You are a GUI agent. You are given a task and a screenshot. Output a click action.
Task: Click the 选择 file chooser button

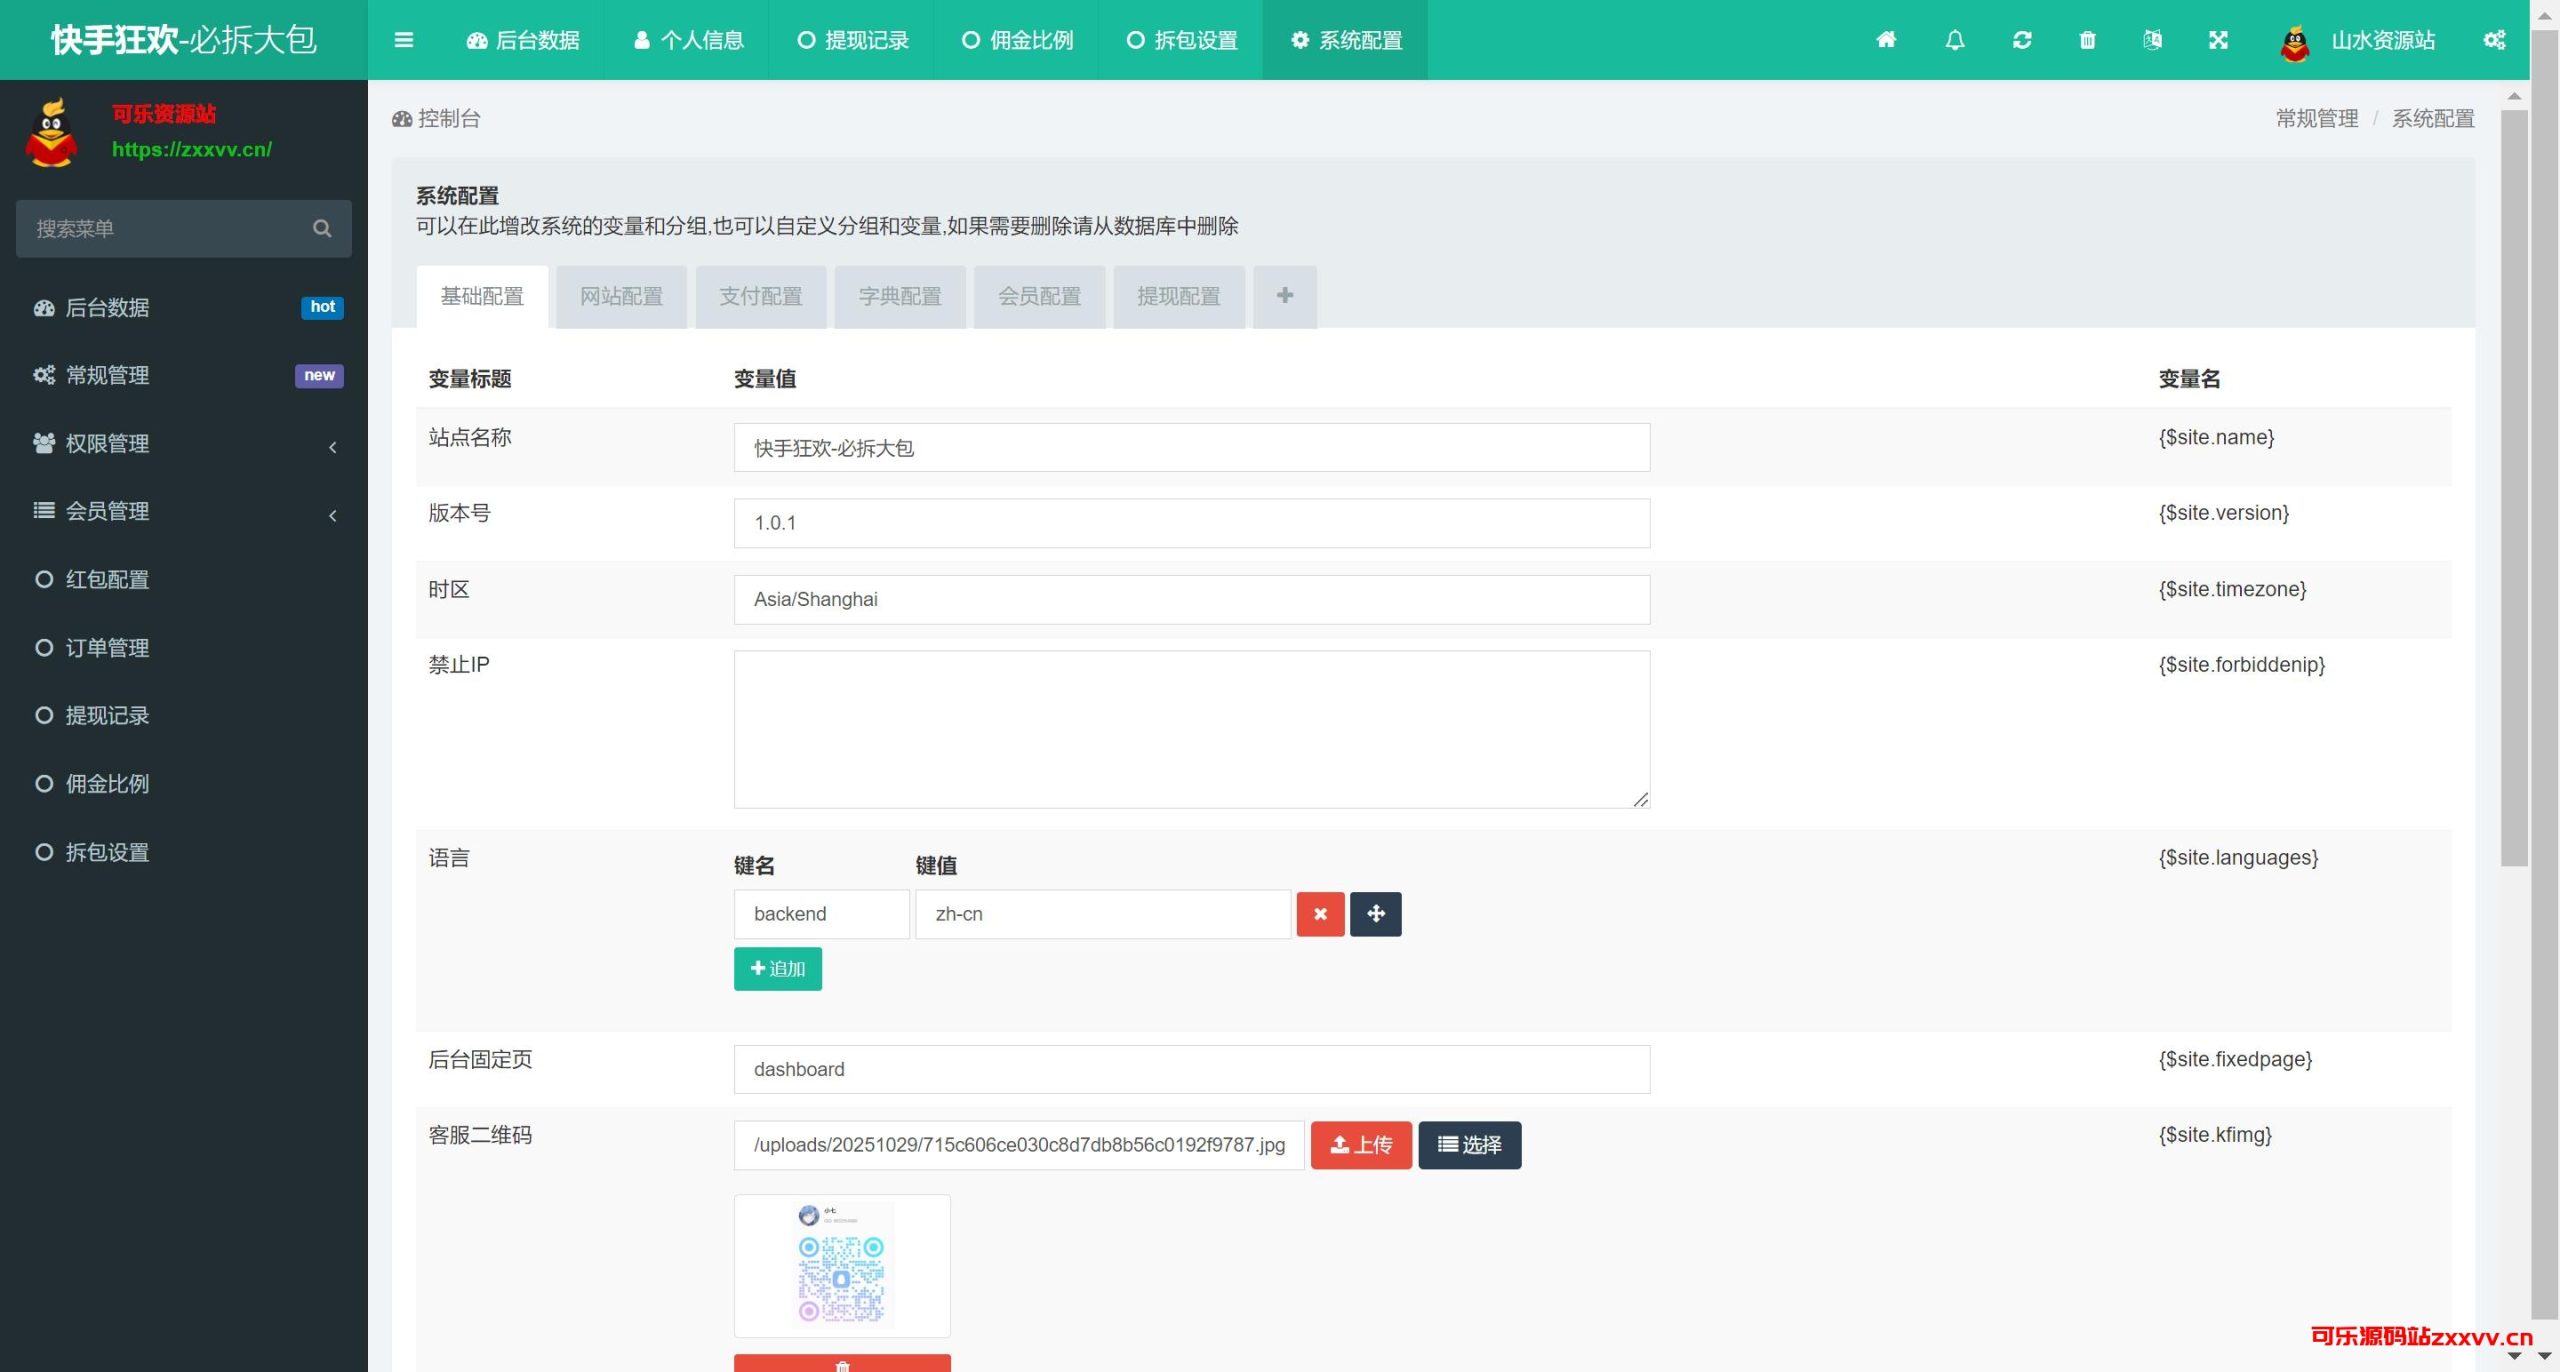(1469, 1145)
